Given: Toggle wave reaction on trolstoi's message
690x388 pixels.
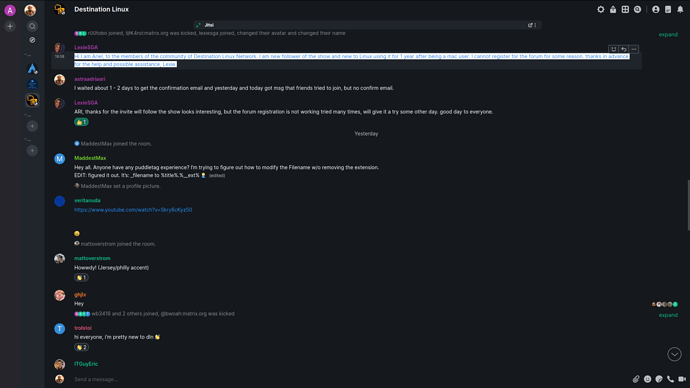Looking at the screenshot, I should [x=81, y=347].
